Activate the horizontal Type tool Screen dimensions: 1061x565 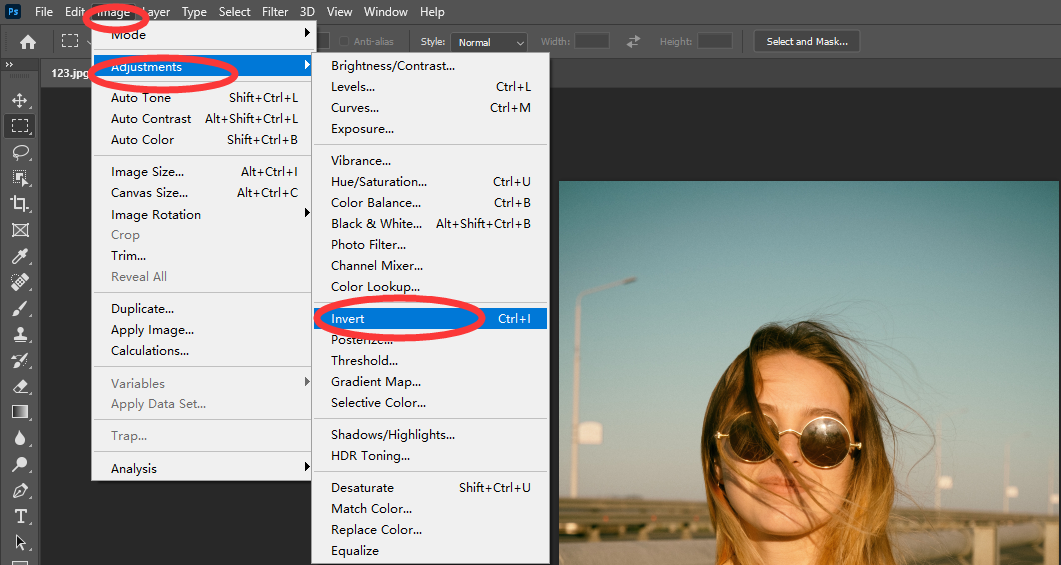(20, 516)
